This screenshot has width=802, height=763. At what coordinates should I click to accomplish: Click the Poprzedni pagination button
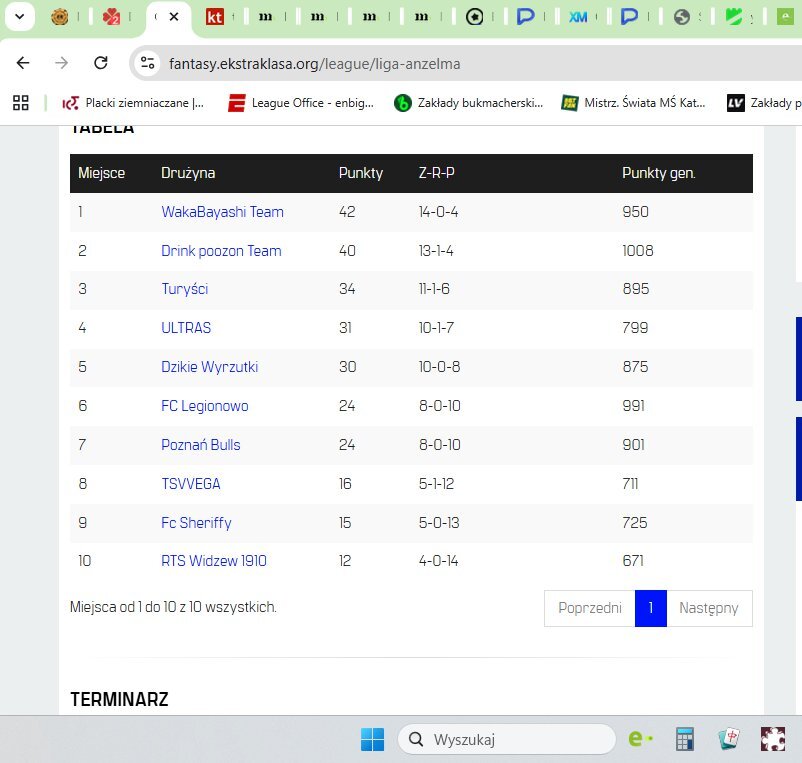coord(589,608)
